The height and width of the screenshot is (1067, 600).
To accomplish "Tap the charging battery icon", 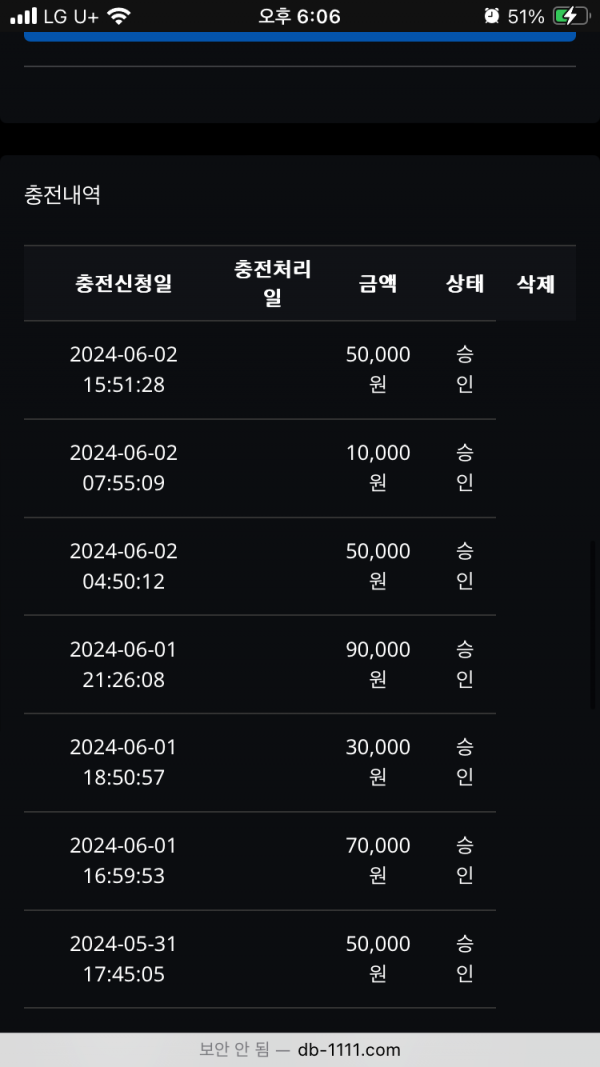I will tap(570, 16).
